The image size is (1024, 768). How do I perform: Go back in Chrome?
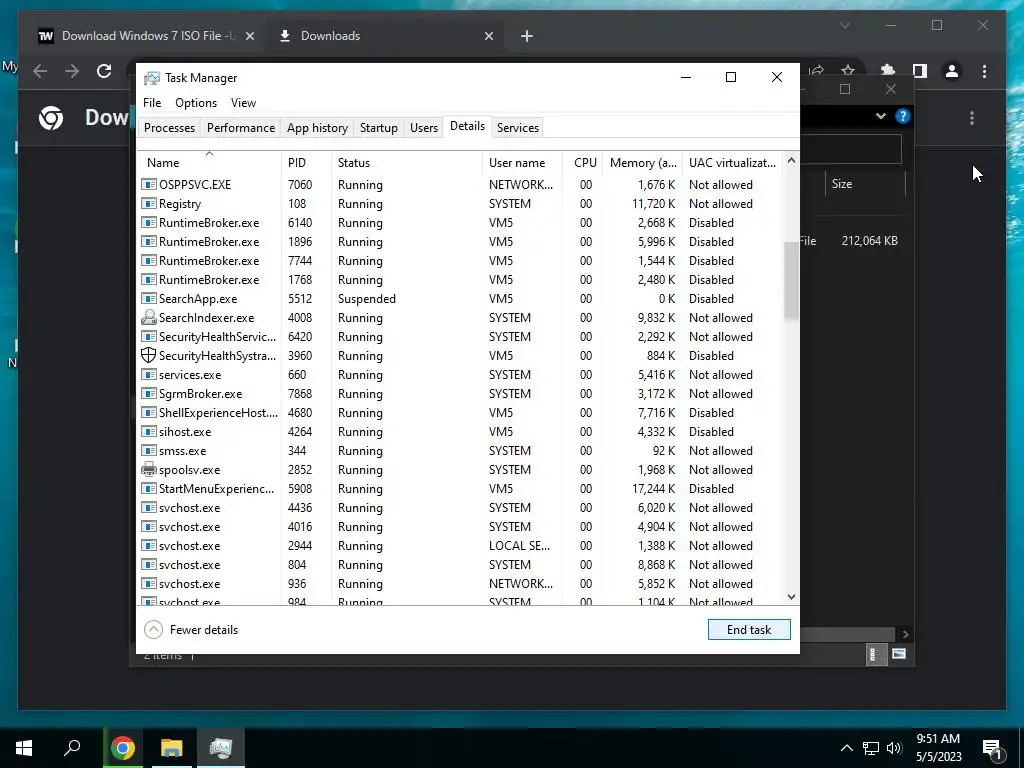pyautogui.click(x=40, y=71)
